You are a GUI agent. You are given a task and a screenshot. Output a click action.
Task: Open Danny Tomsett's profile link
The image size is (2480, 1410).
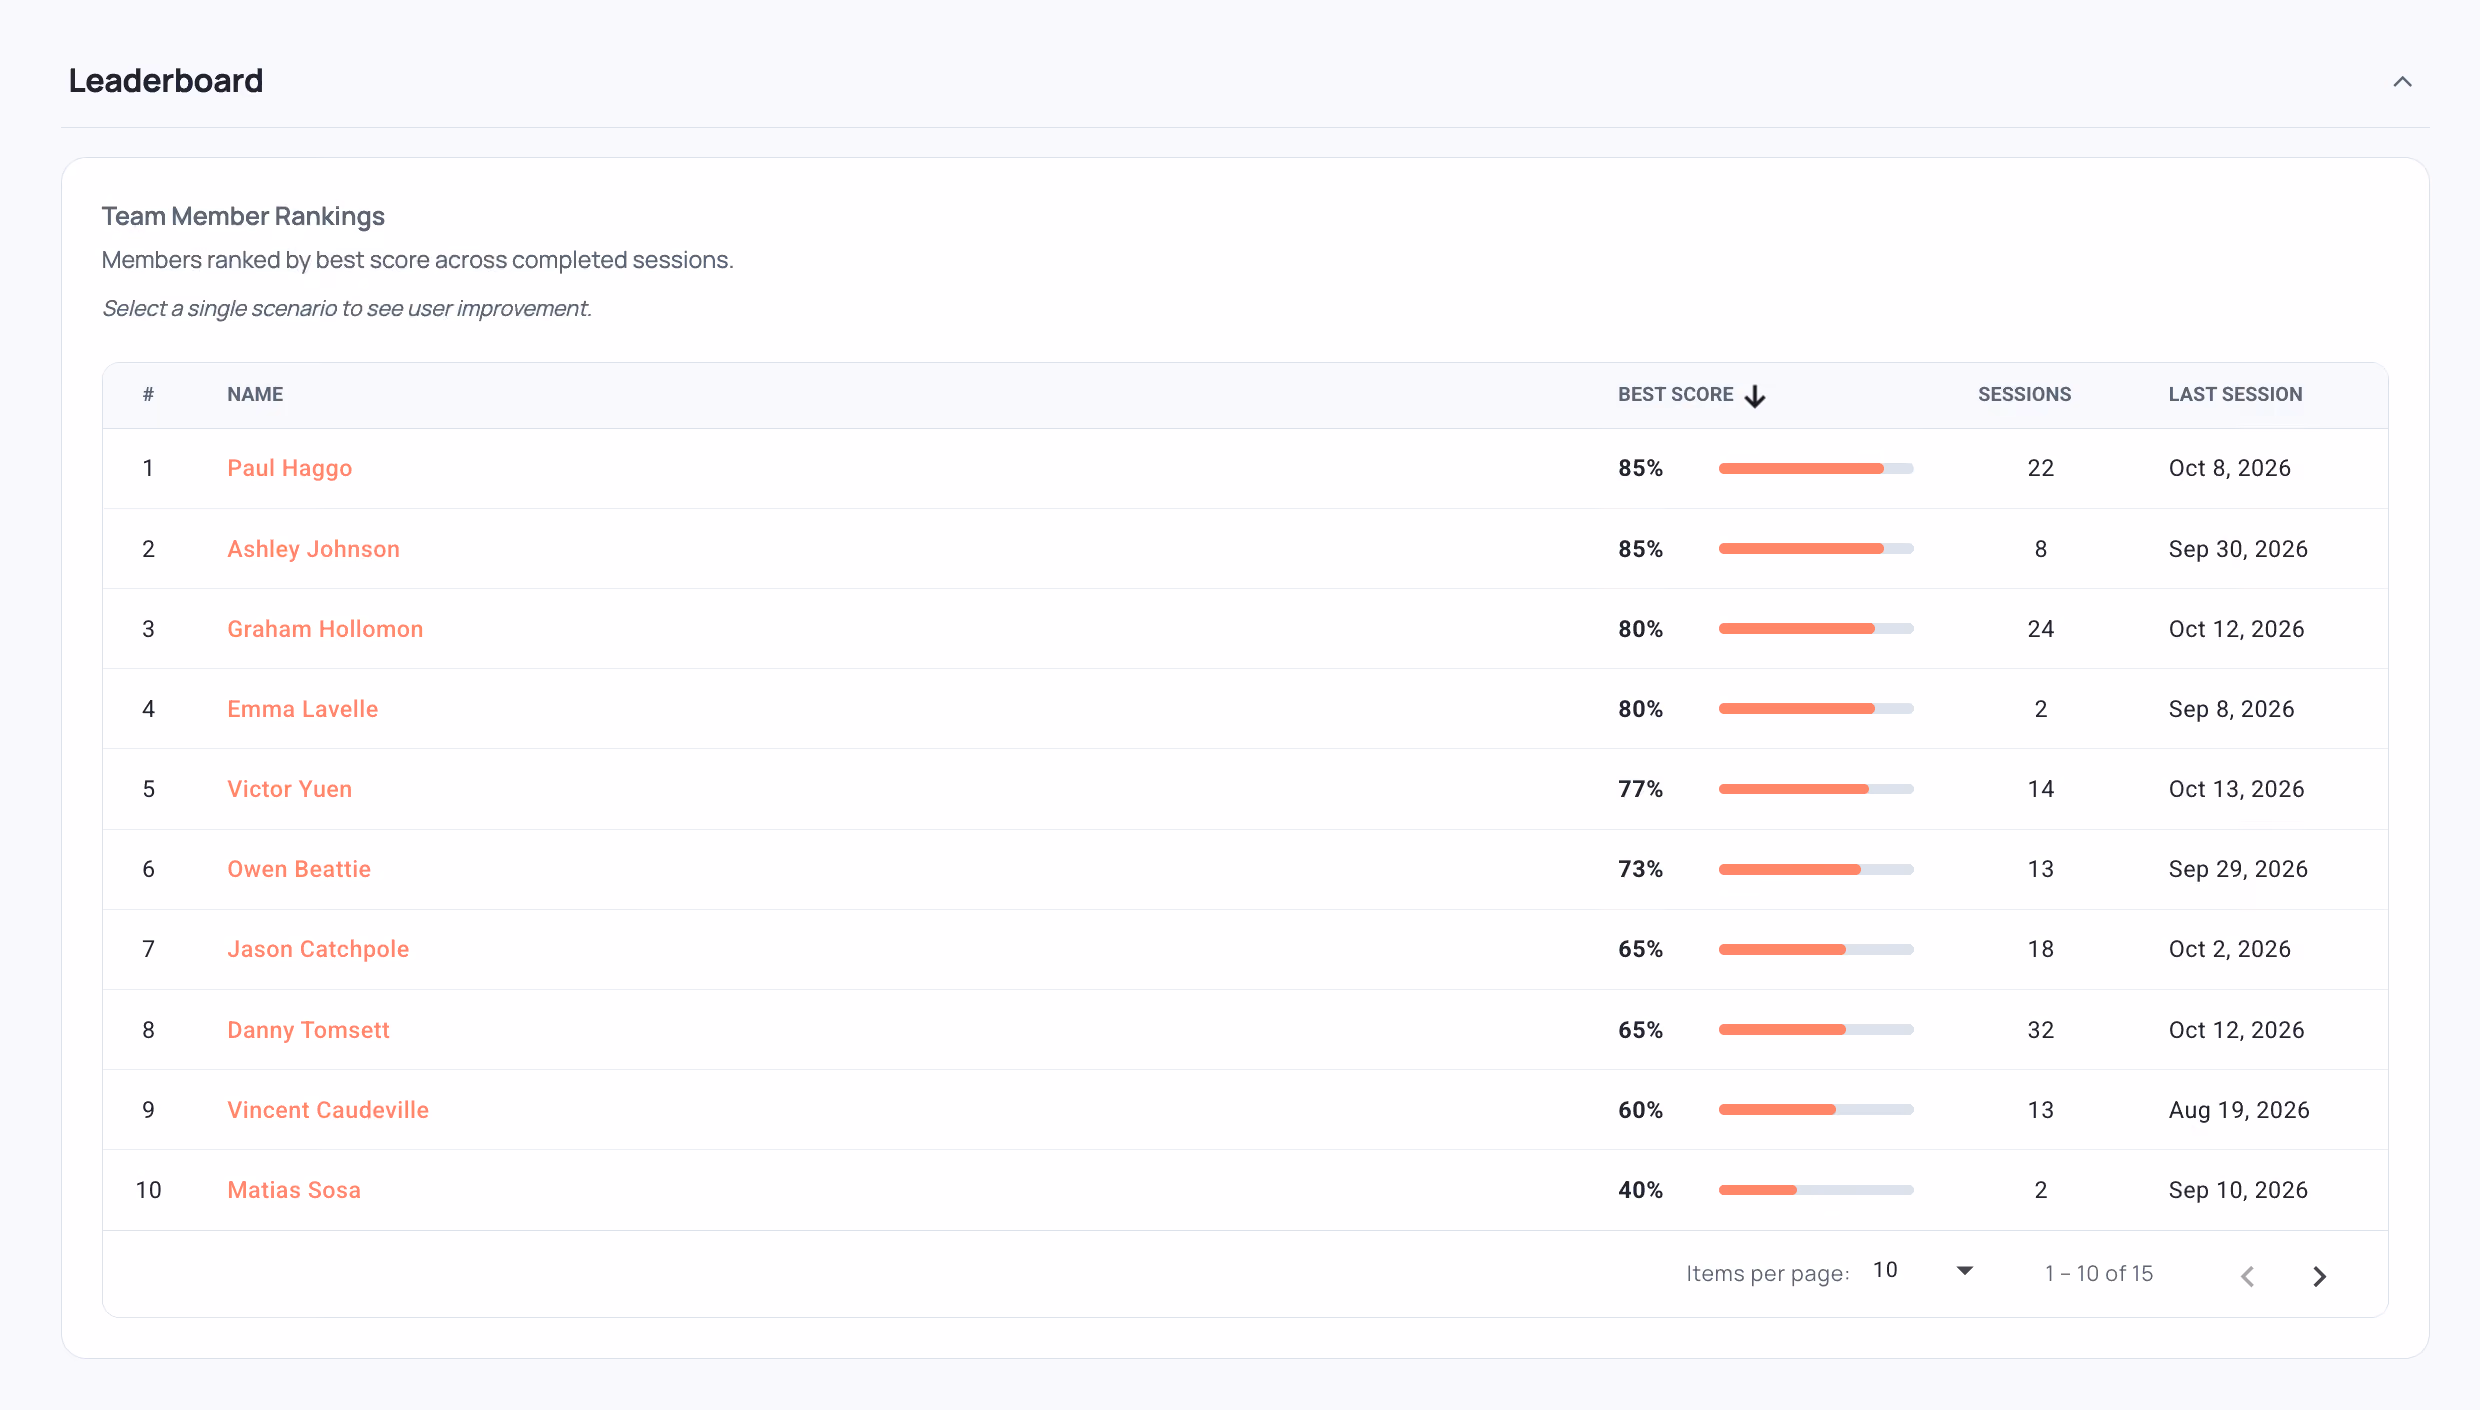click(x=308, y=1030)
